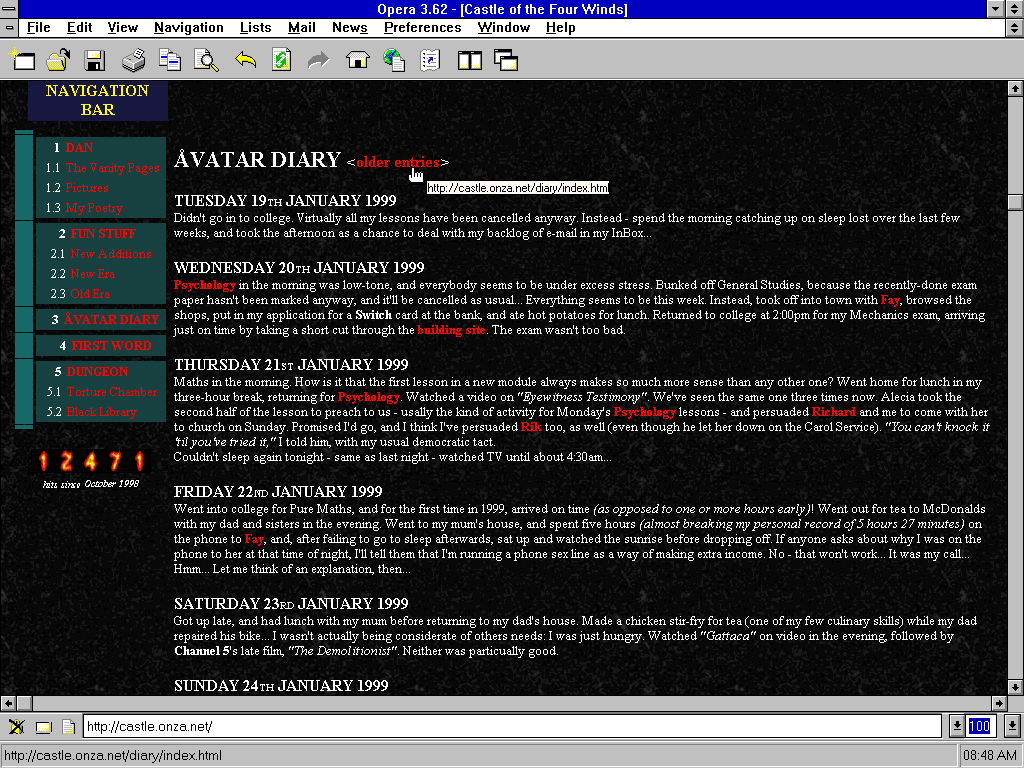Print the page using the printer icon
Screen dimensions: 1024x768
pos(133,61)
